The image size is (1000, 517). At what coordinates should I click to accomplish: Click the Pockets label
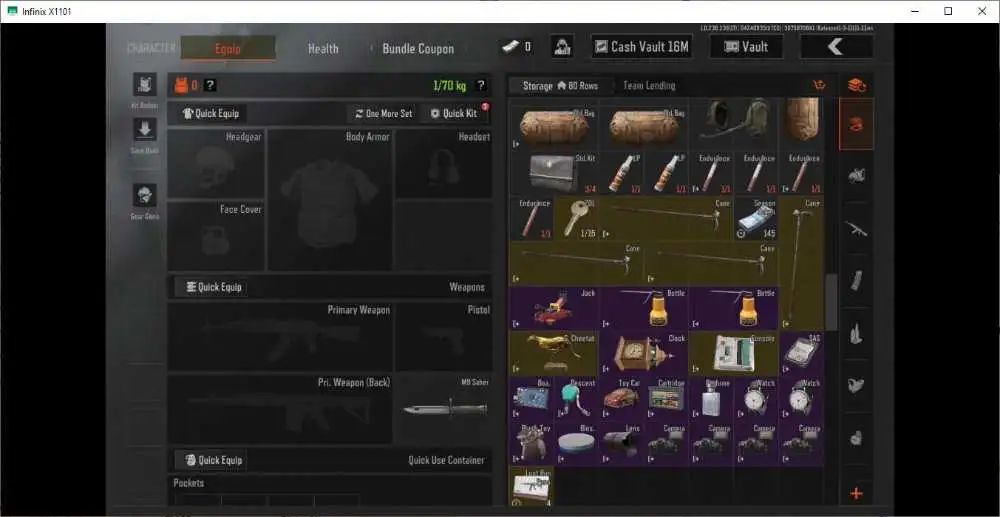tap(189, 483)
